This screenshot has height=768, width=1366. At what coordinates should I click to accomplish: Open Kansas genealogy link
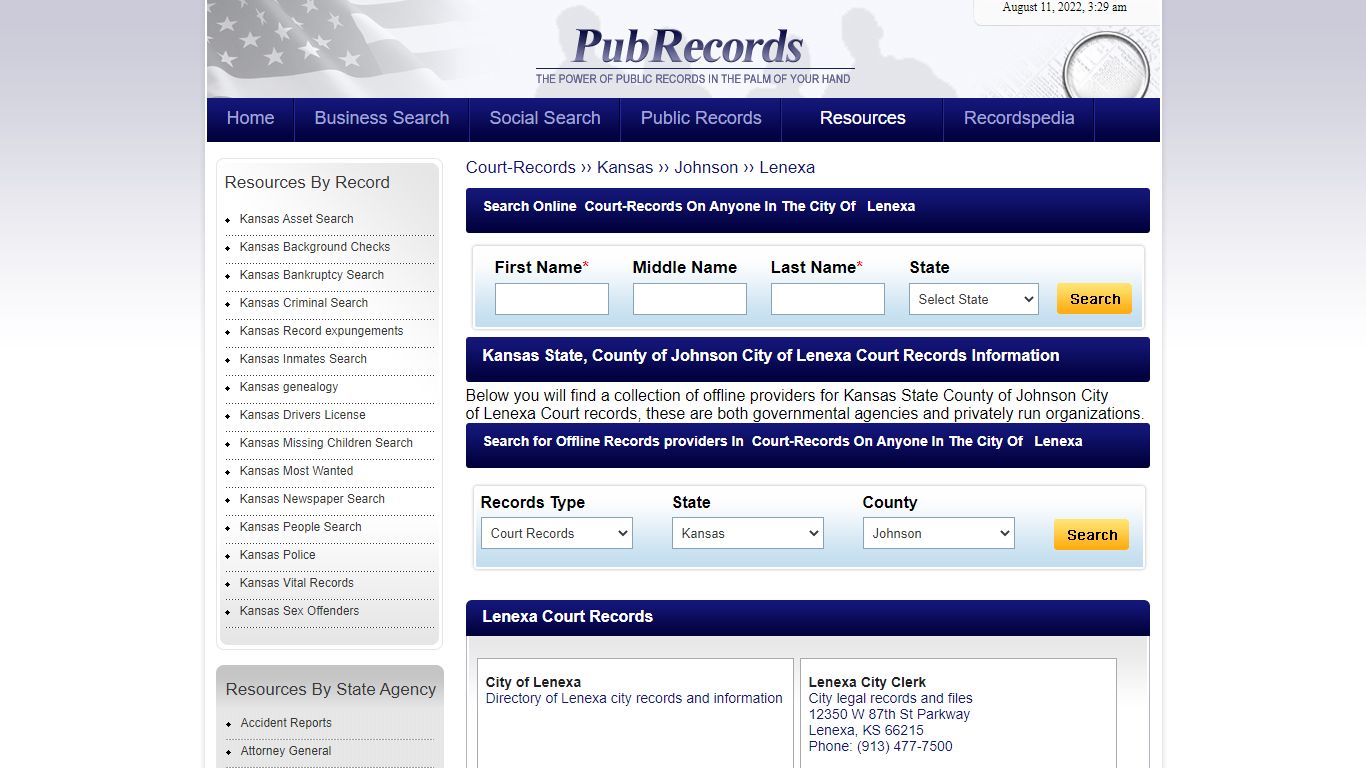289,387
